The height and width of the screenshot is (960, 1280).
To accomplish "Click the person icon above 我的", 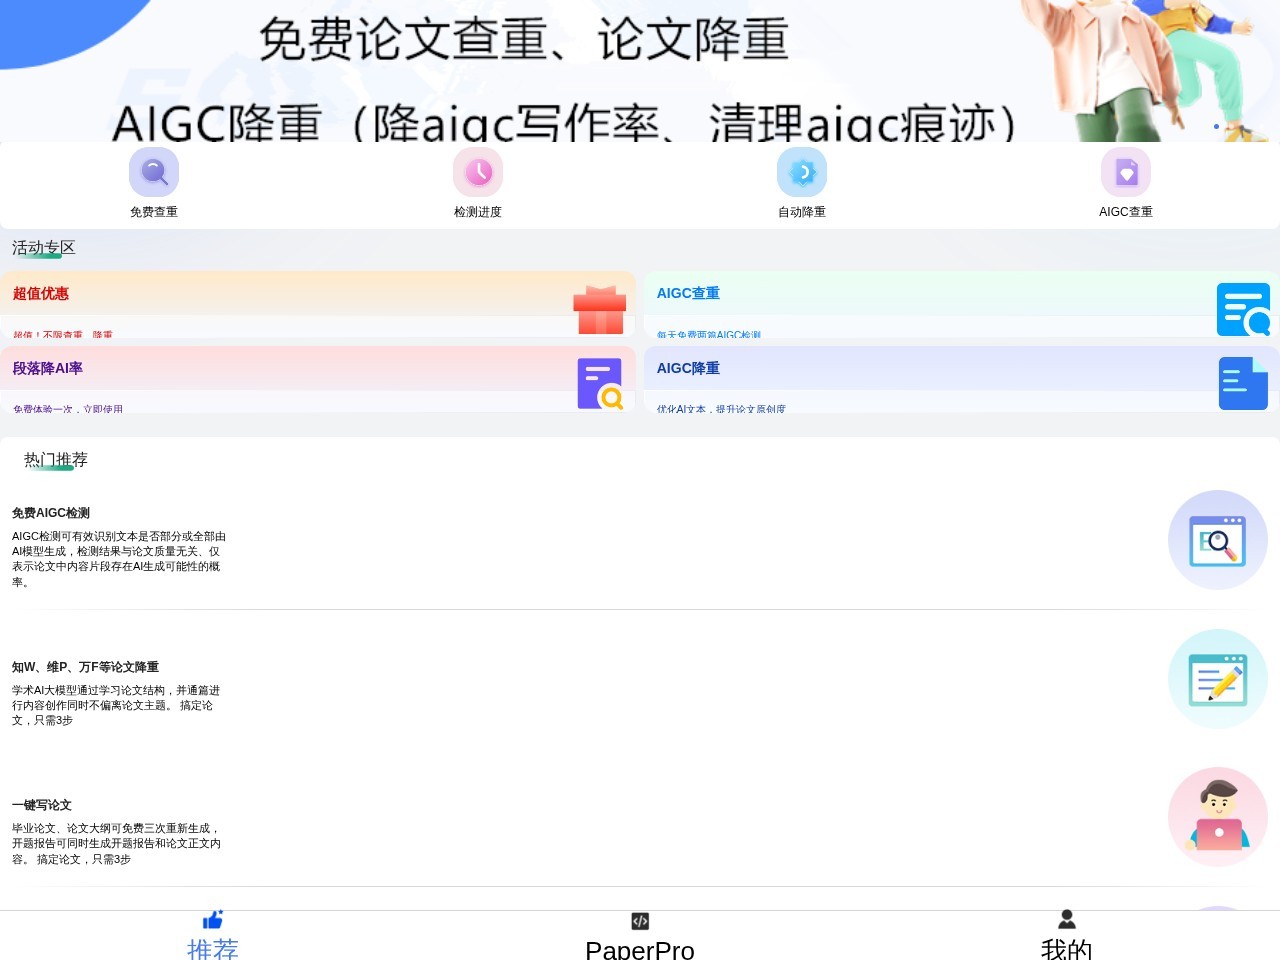I will click(x=1066, y=919).
